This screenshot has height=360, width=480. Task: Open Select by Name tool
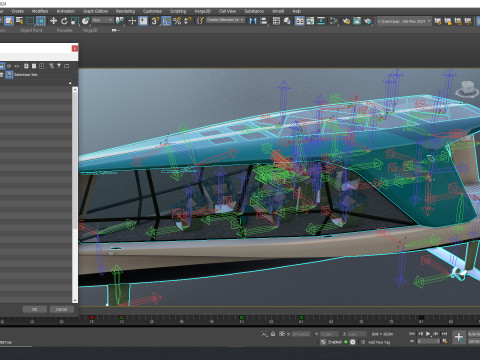(x=19, y=21)
